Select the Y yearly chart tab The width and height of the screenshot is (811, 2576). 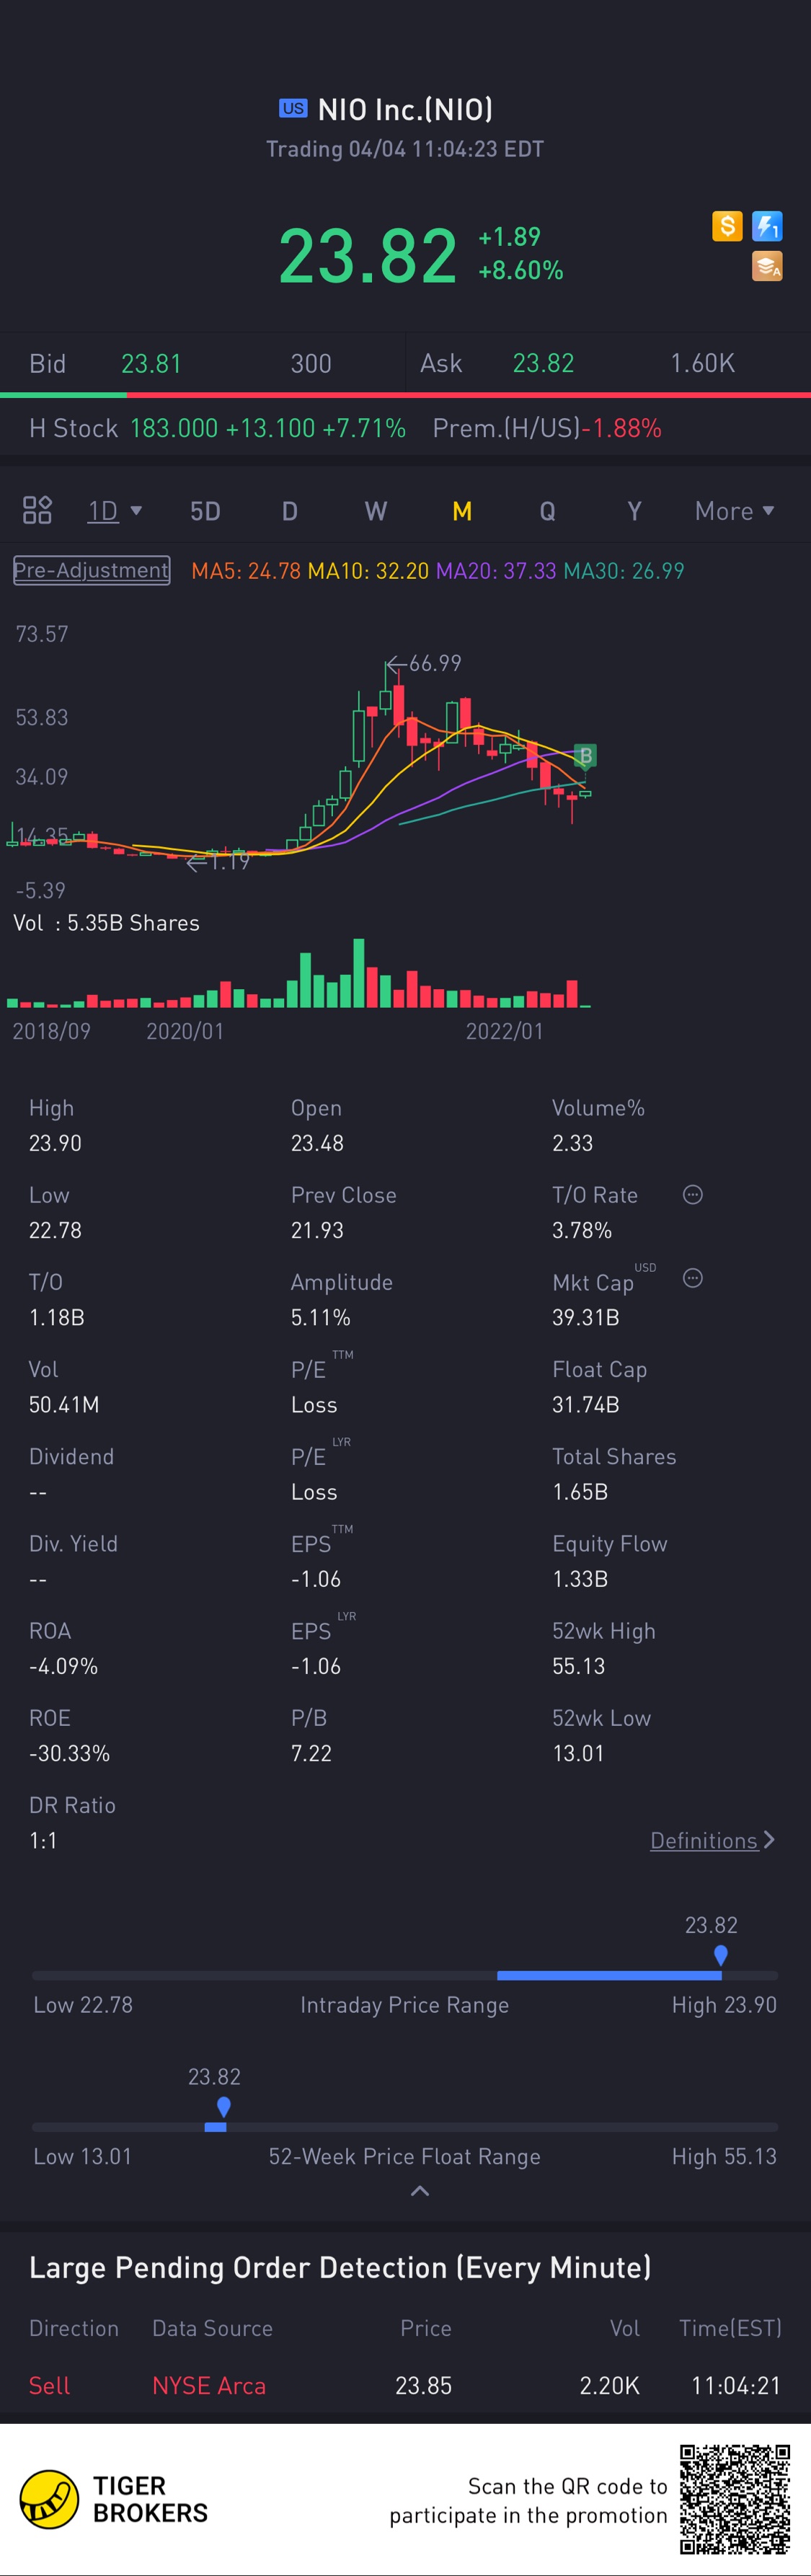click(634, 511)
